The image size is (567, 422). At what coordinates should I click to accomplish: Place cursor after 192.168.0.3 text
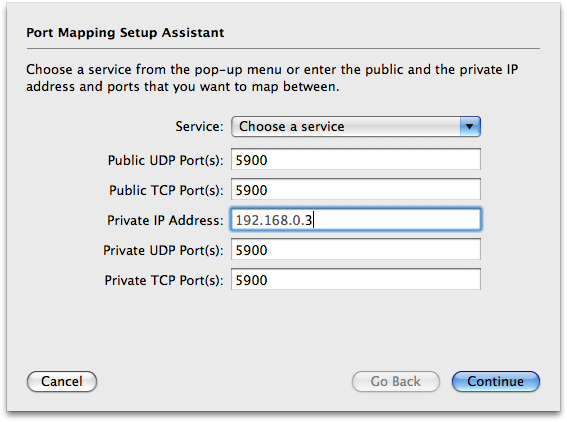point(314,220)
